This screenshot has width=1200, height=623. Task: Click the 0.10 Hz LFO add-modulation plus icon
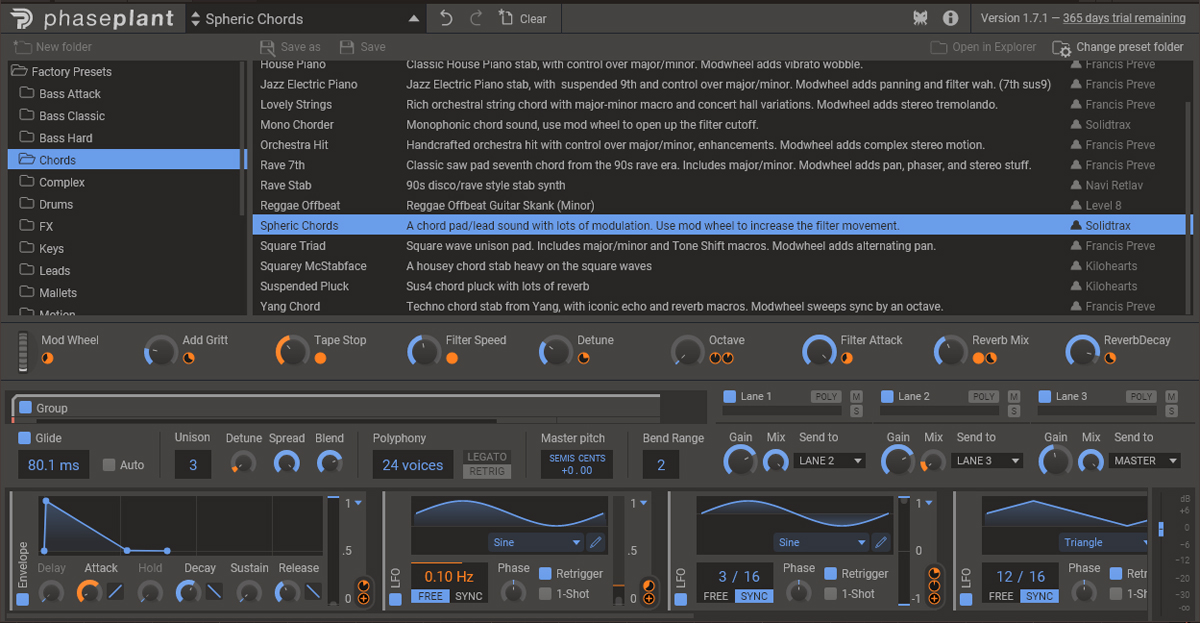click(648, 599)
